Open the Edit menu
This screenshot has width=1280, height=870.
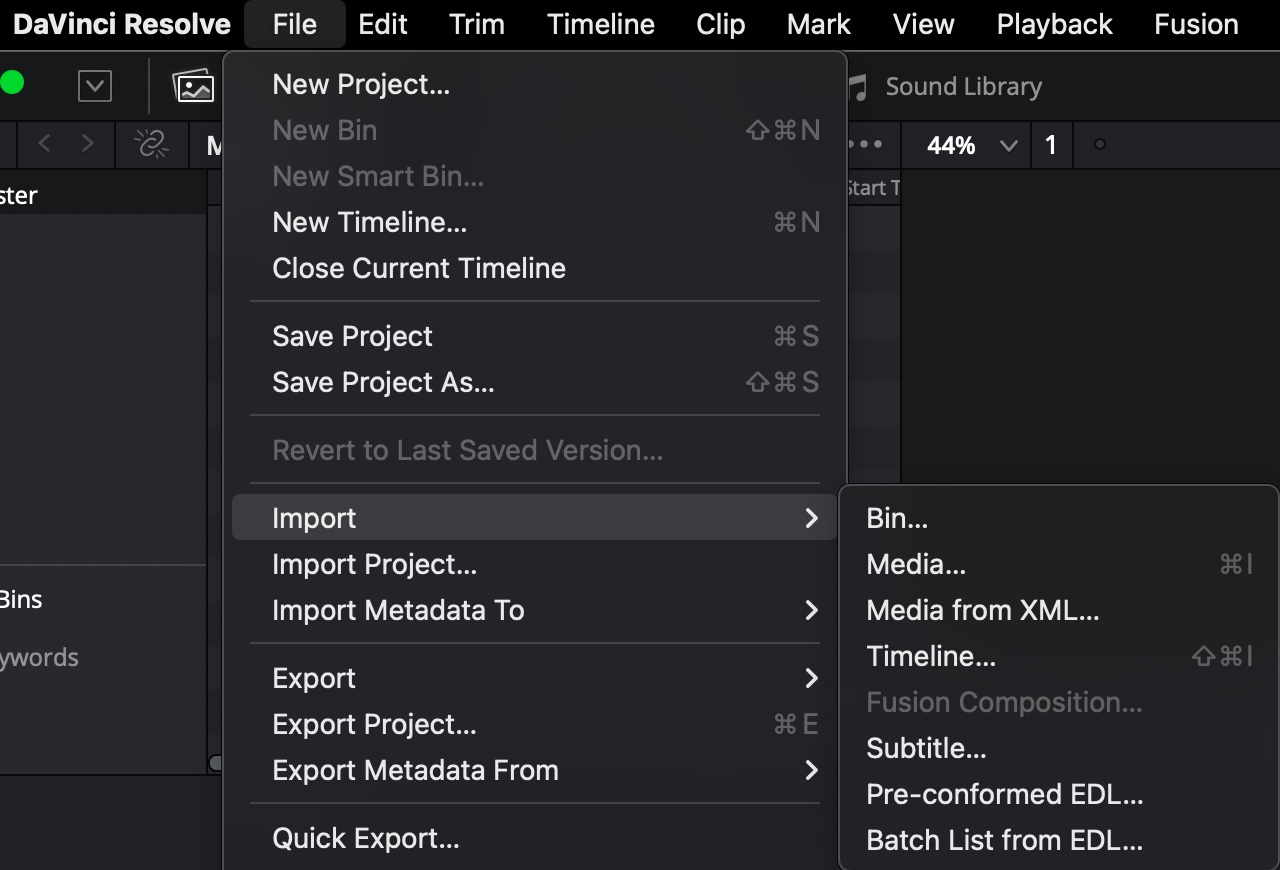[383, 24]
